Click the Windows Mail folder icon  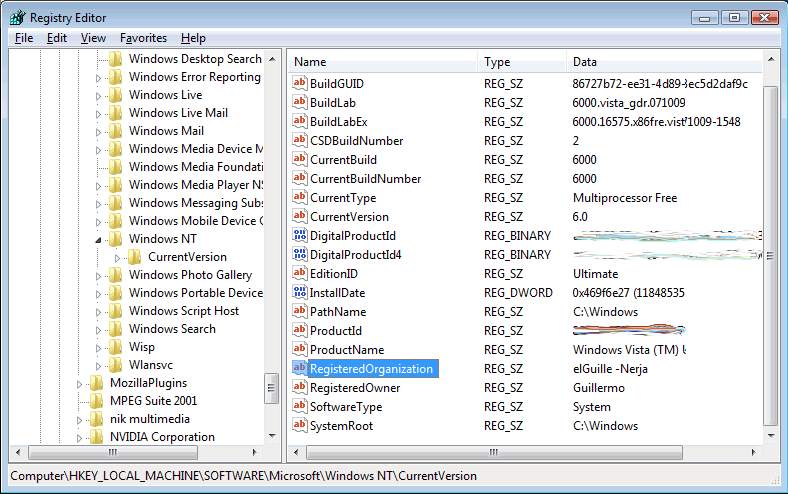[116, 131]
